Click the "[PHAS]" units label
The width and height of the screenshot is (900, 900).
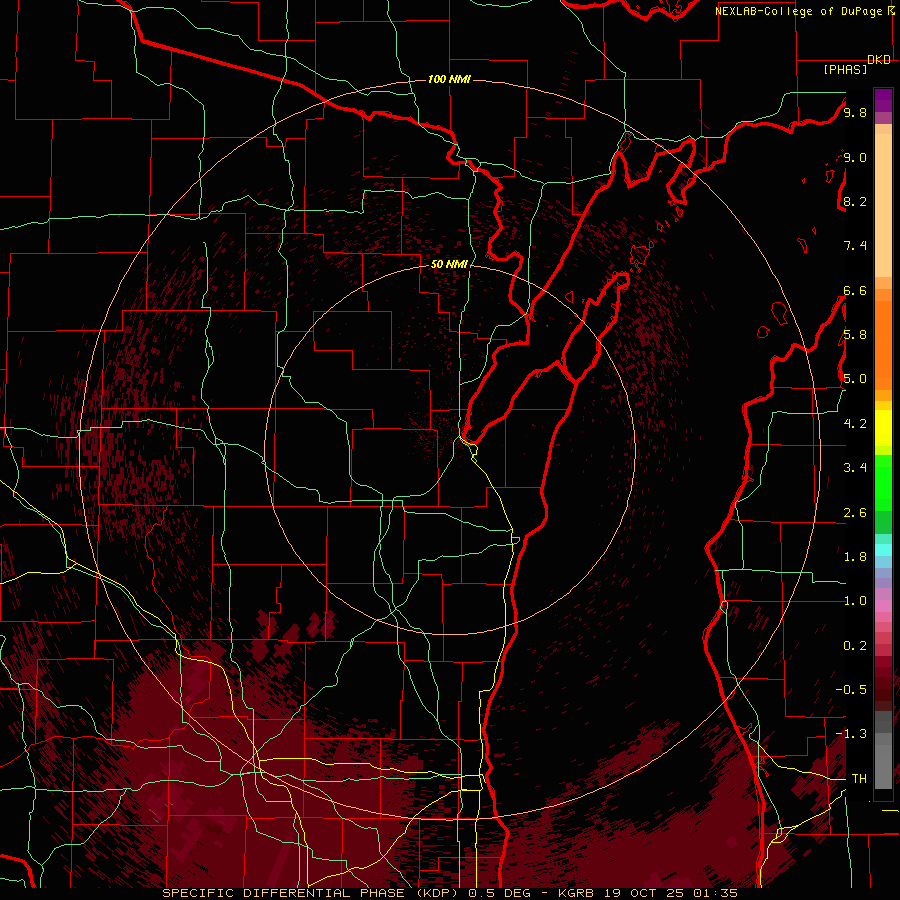coord(845,69)
